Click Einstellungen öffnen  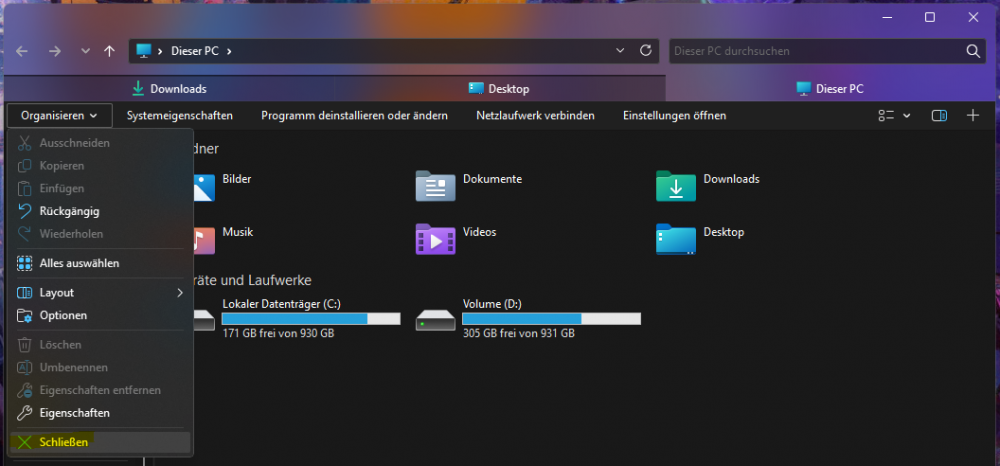(x=675, y=115)
